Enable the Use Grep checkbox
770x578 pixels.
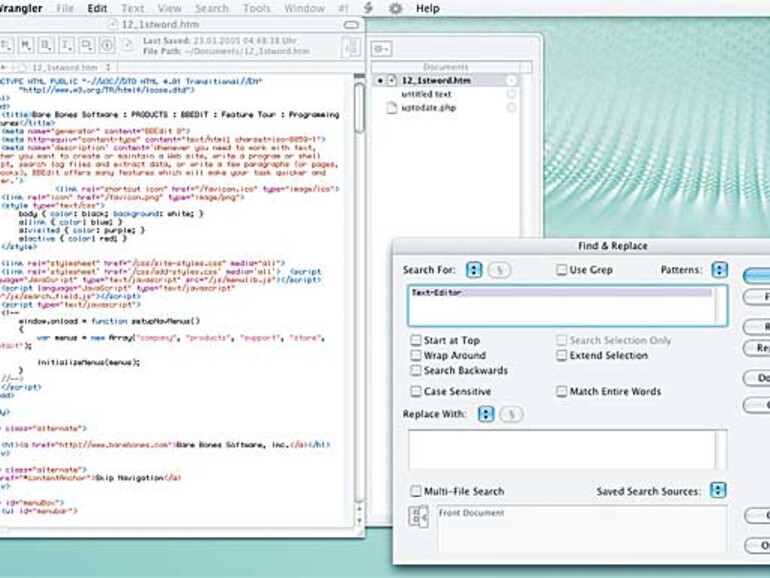562,270
